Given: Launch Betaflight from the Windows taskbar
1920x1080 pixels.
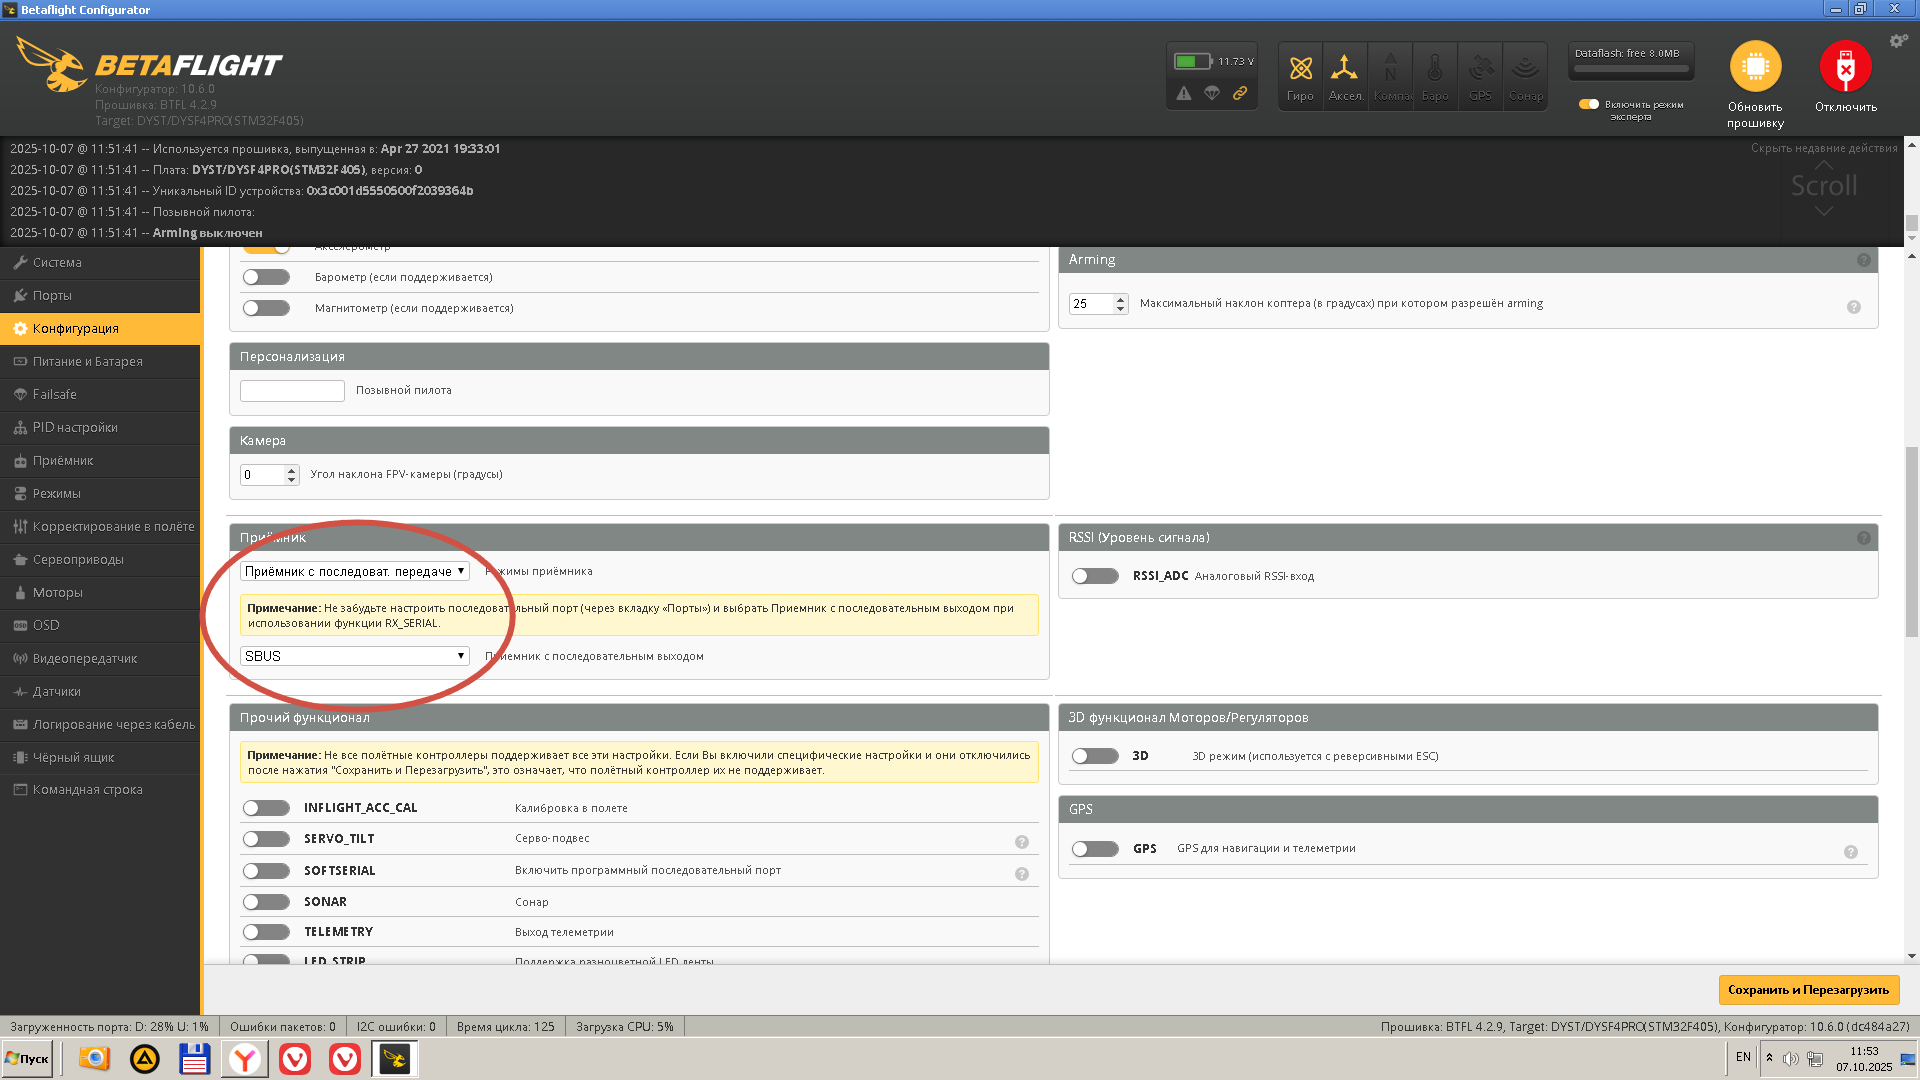Looking at the screenshot, I should coord(394,1058).
